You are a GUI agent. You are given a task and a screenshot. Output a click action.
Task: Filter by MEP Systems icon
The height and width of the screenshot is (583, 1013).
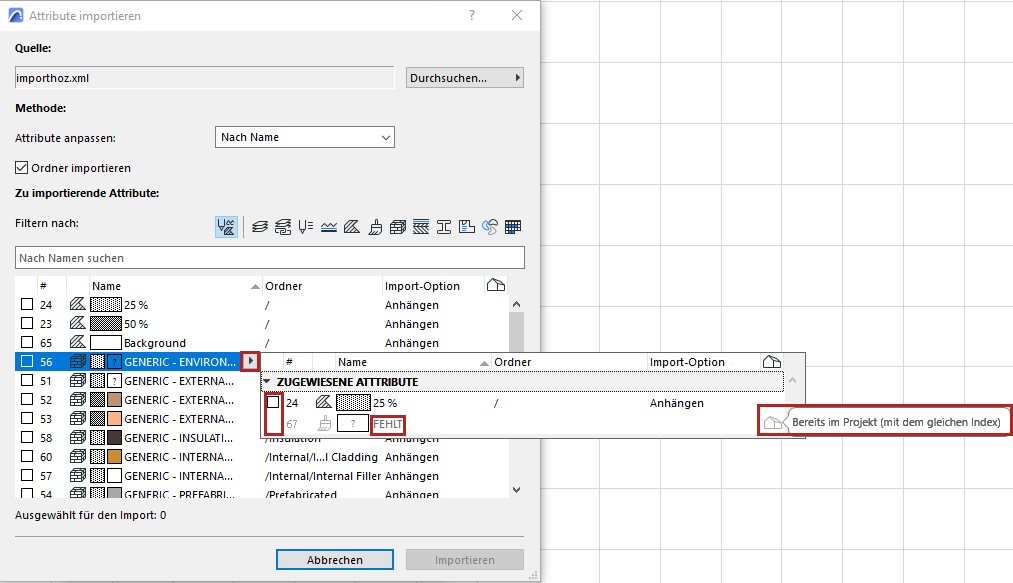(x=490, y=227)
